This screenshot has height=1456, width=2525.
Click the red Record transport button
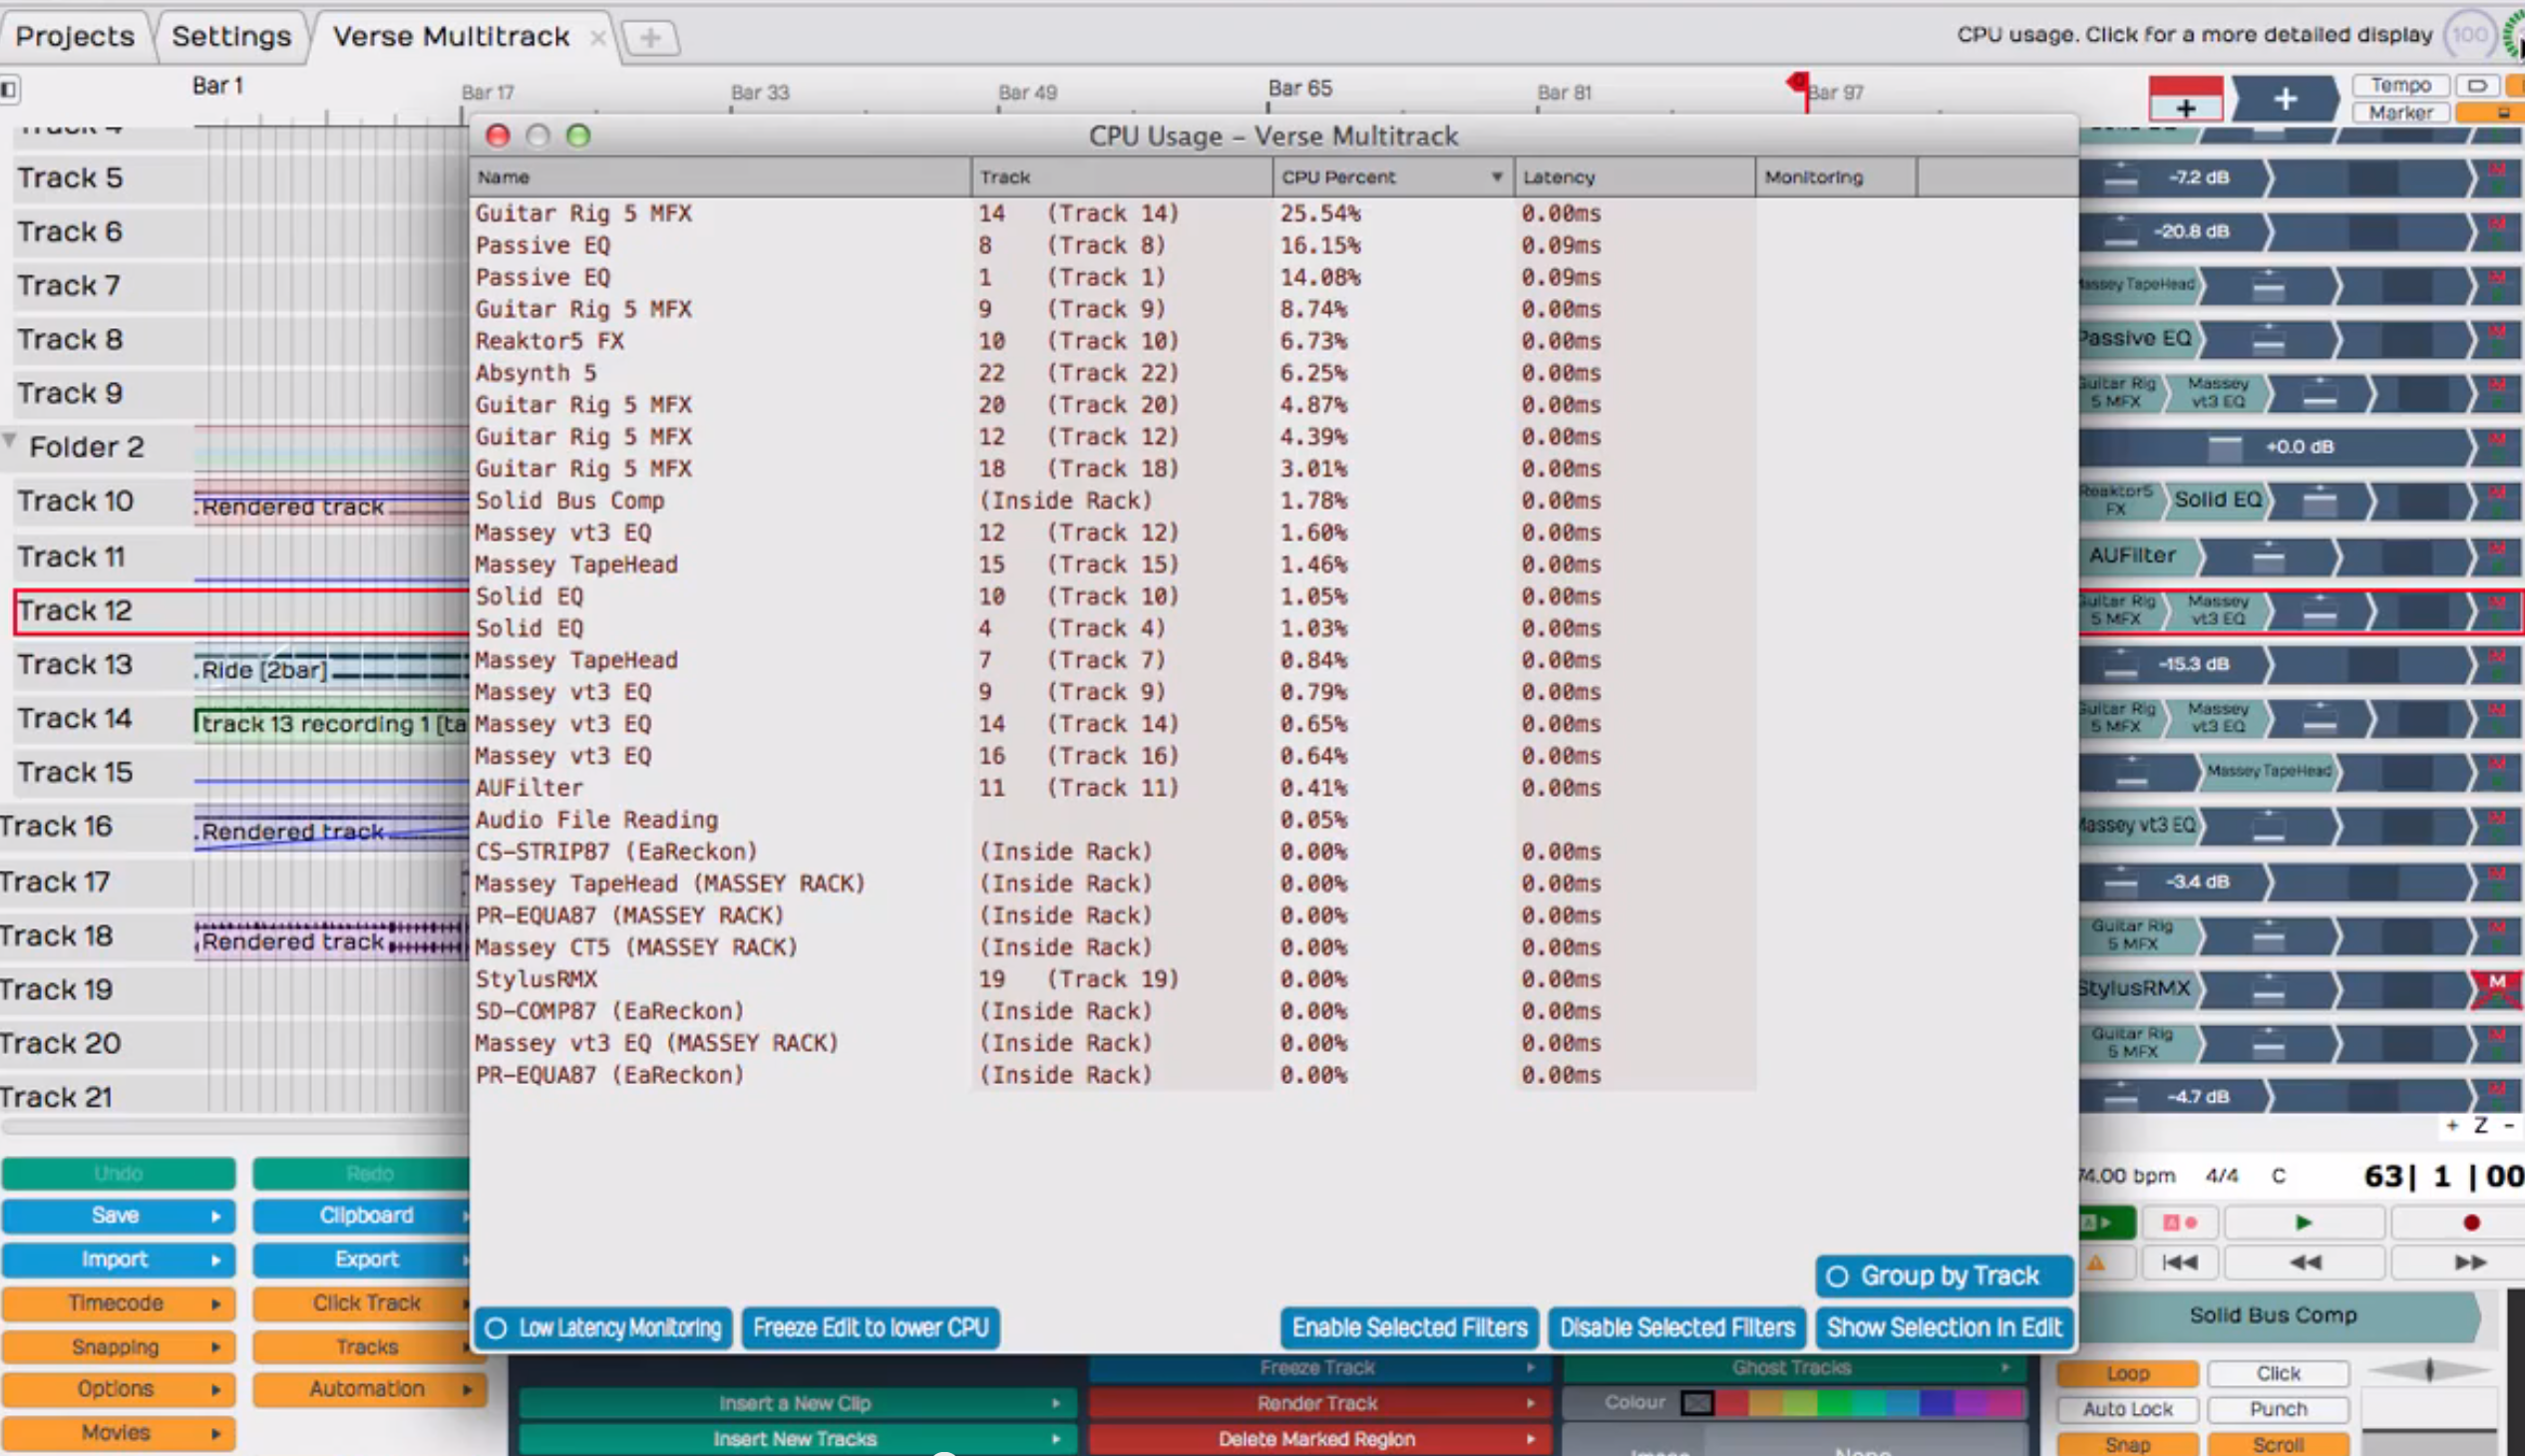(2470, 1222)
